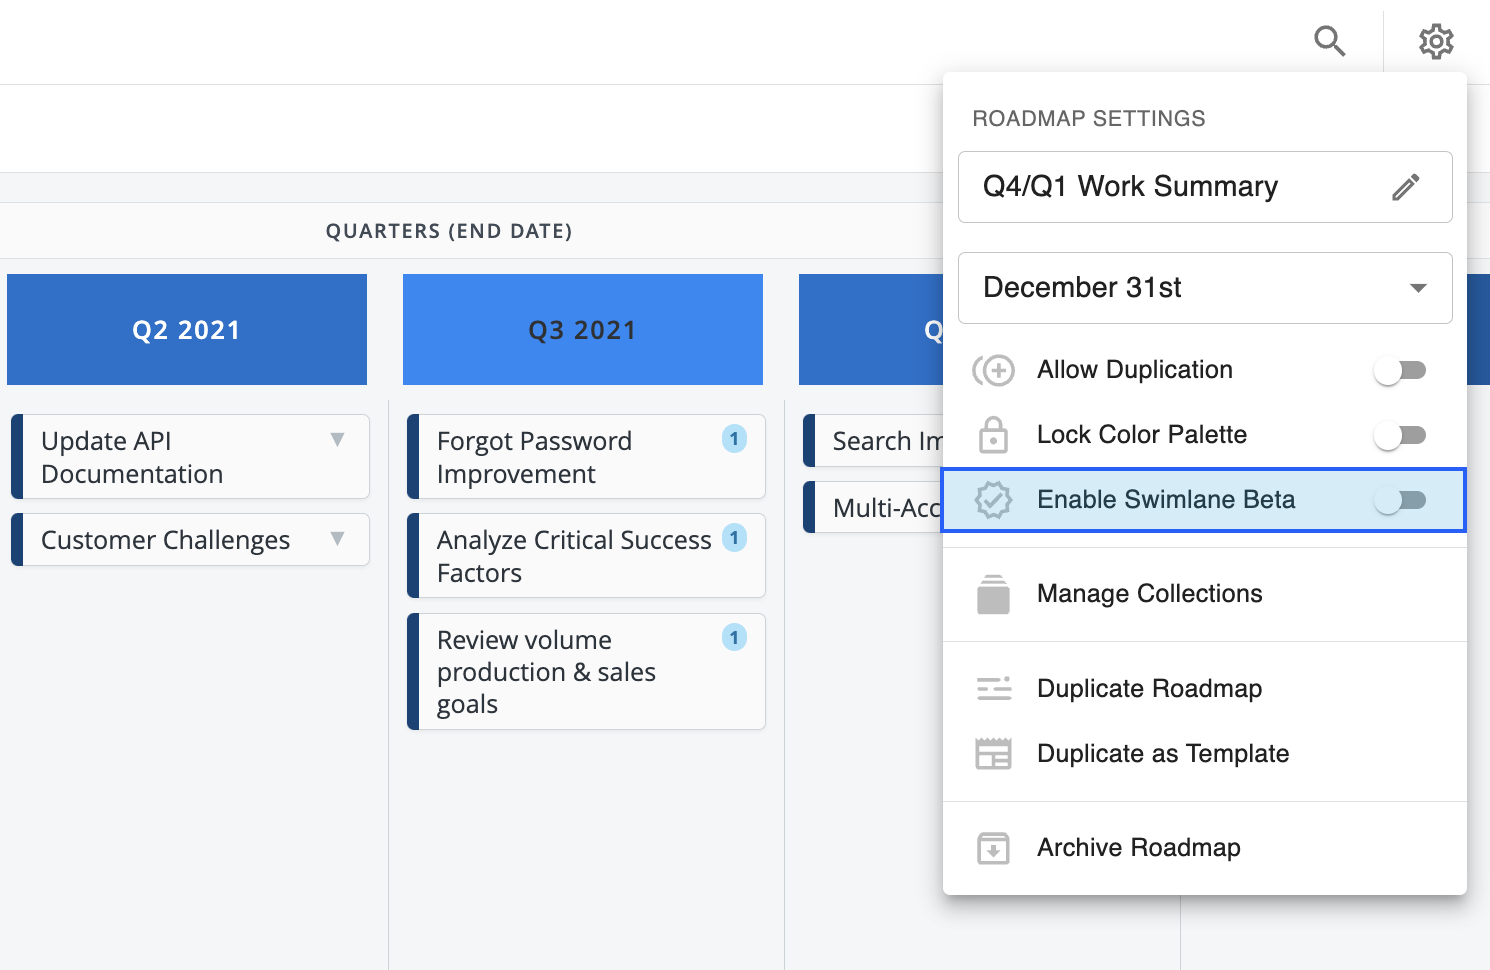Expand the Update API Documentation card arrow

pyautogui.click(x=338, y=440)
